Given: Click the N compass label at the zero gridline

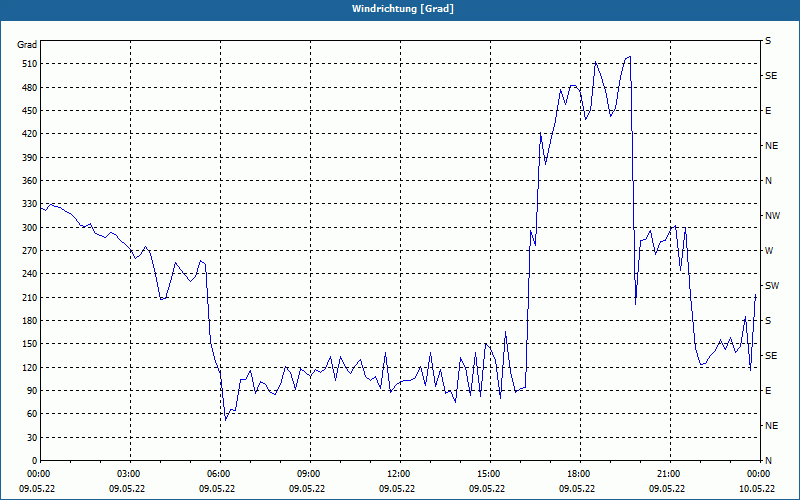Looking at the screenshot, I should [x=769, y=461].
